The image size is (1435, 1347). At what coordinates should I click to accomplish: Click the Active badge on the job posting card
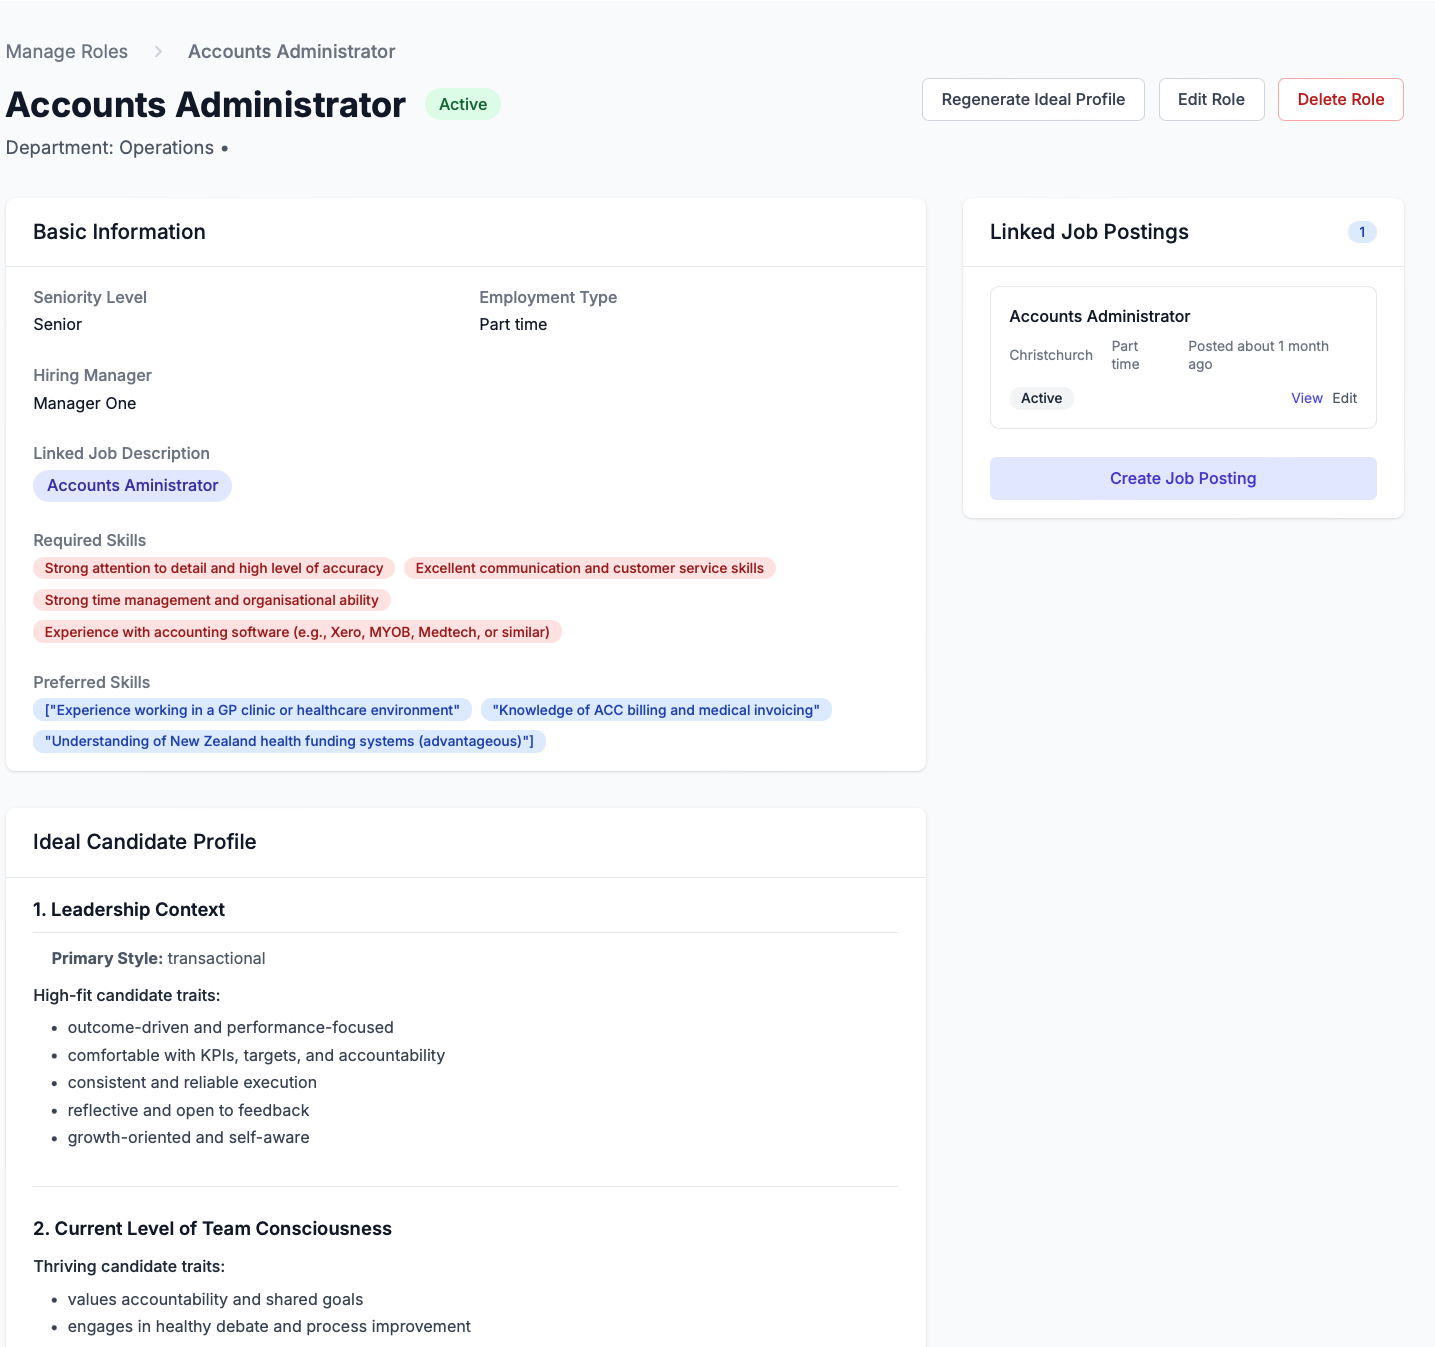tap(1041, 398)
